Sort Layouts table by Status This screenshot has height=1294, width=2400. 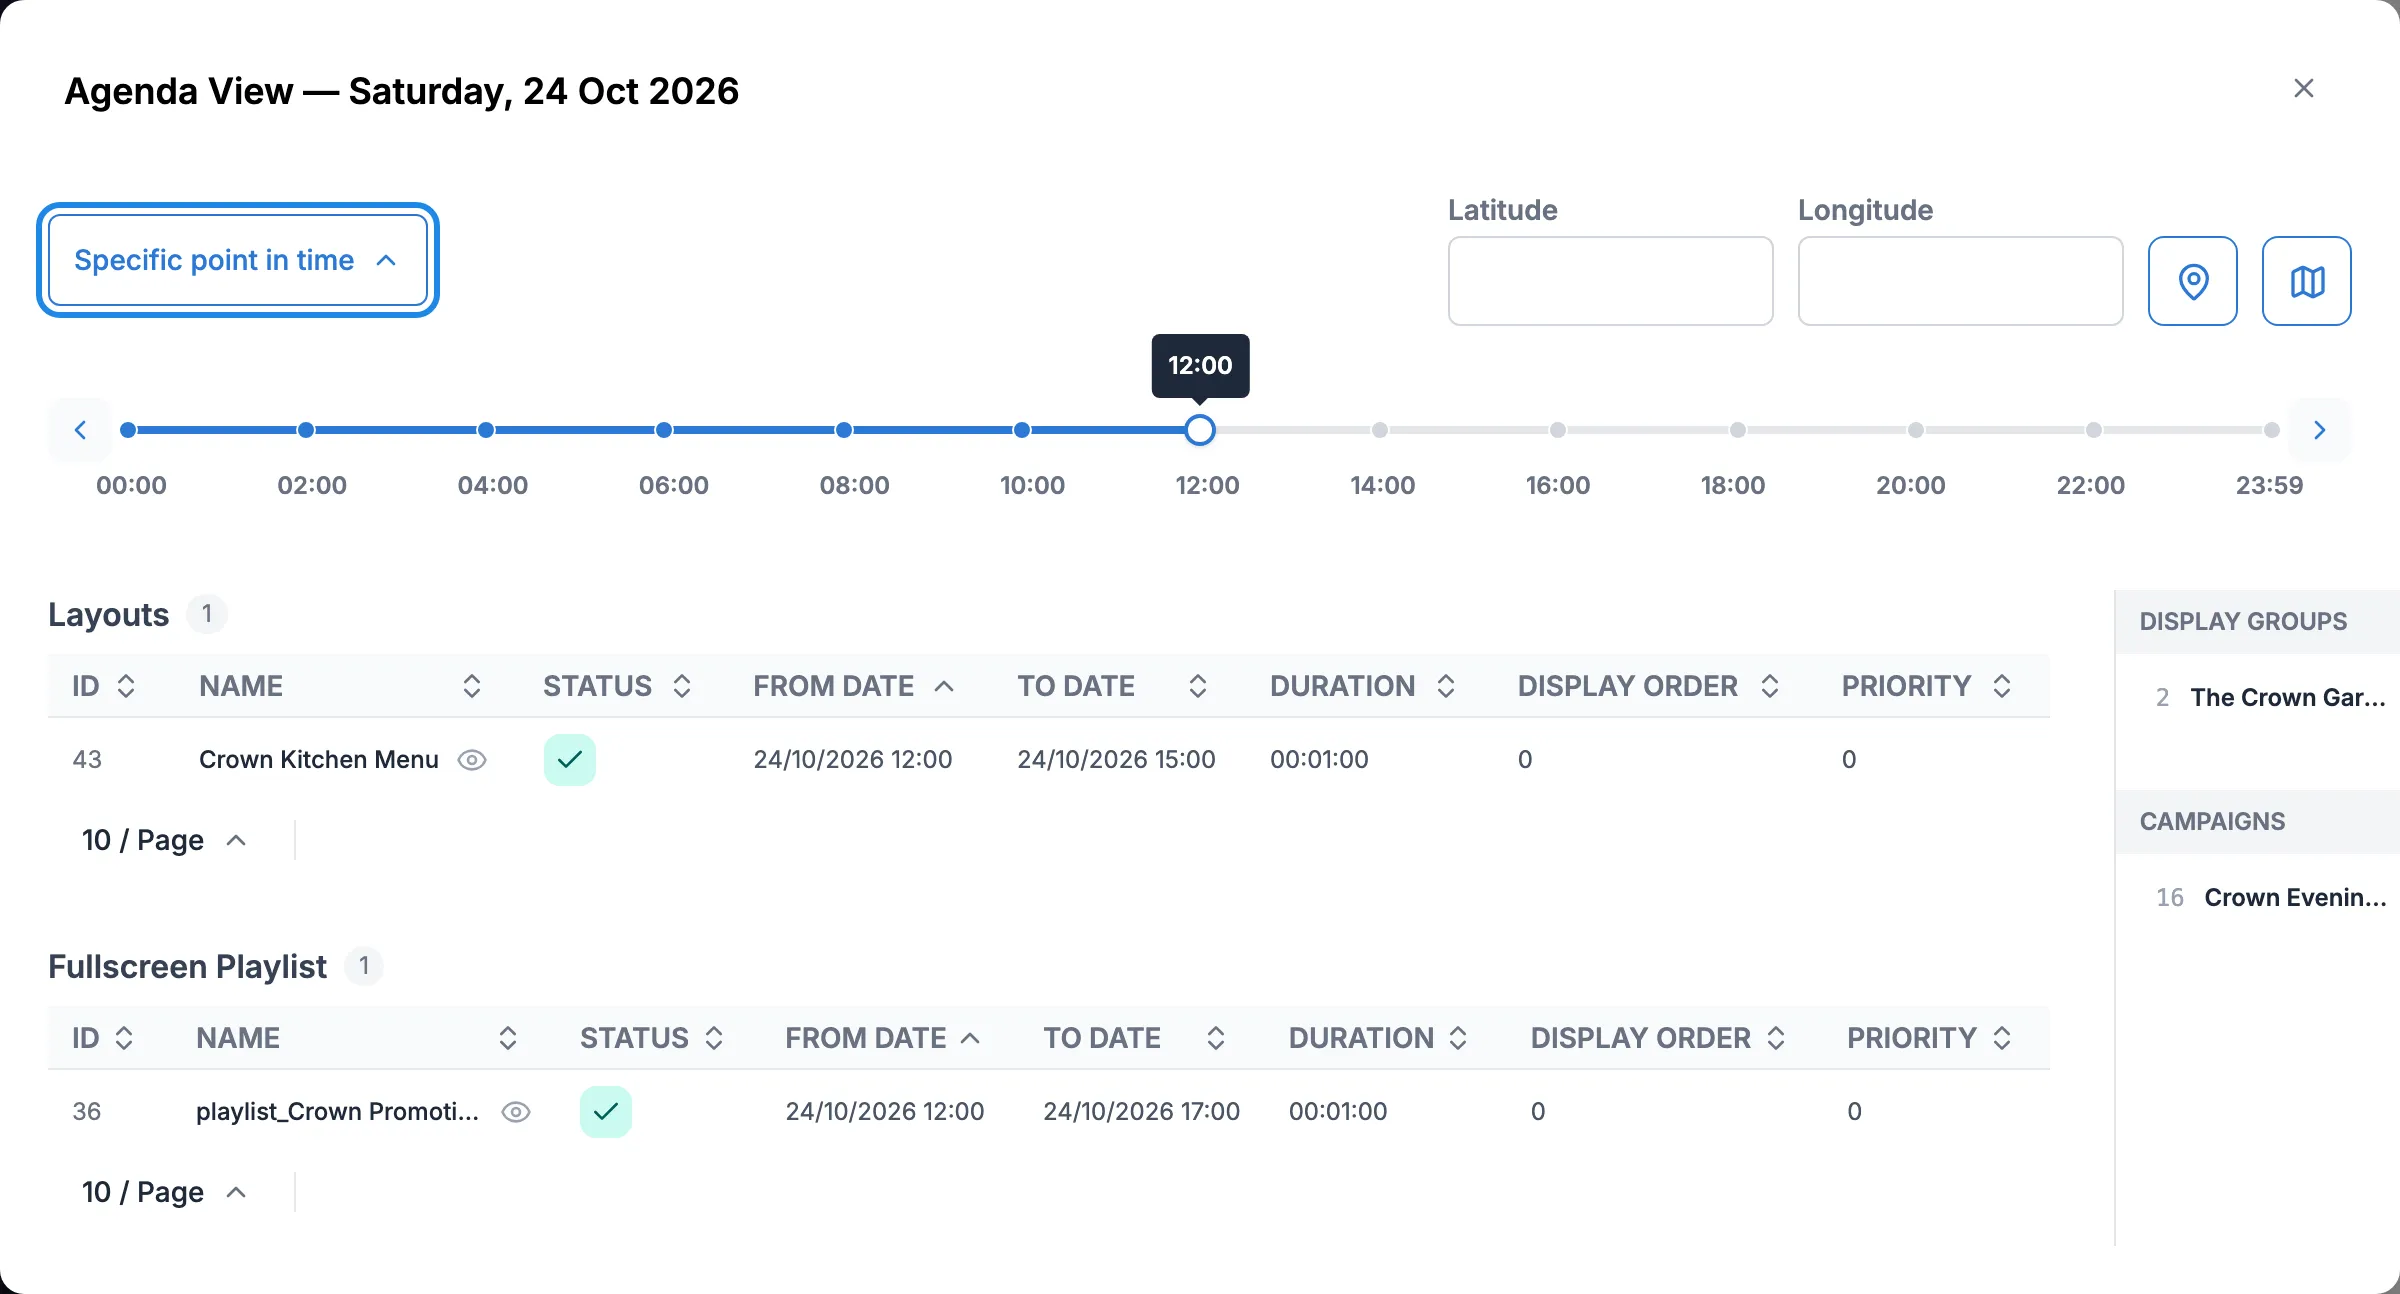(682, 686)
